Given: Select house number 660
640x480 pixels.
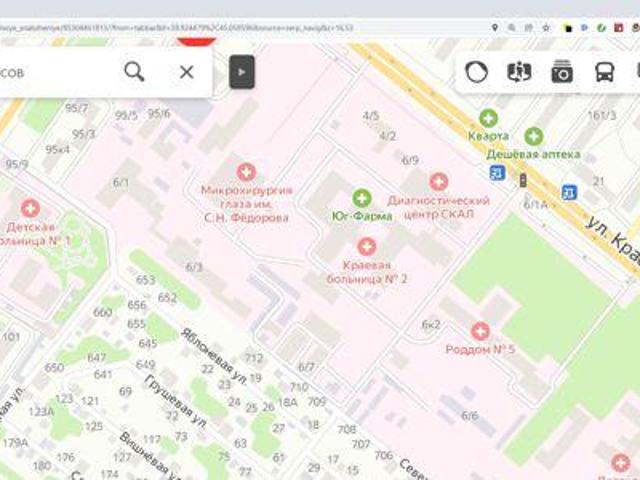Looking at the screenshot, I should click(x=102, y=313).
